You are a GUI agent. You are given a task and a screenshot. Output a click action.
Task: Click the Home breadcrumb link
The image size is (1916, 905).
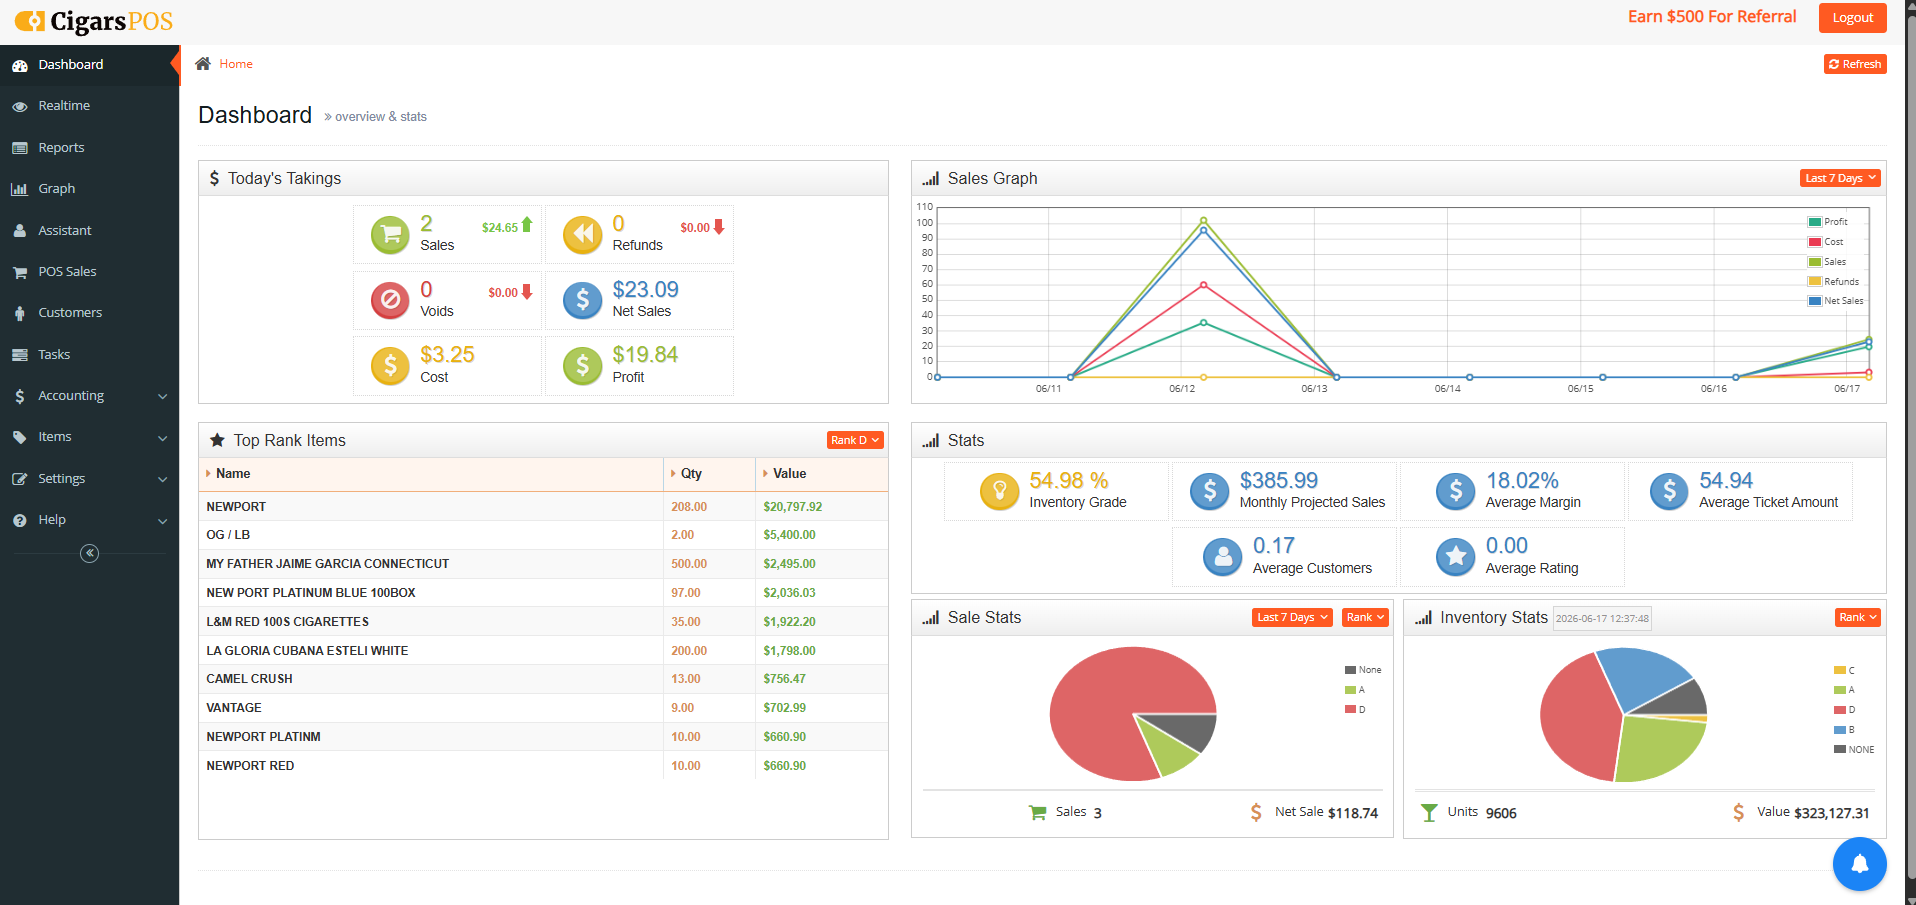point(236,64)
